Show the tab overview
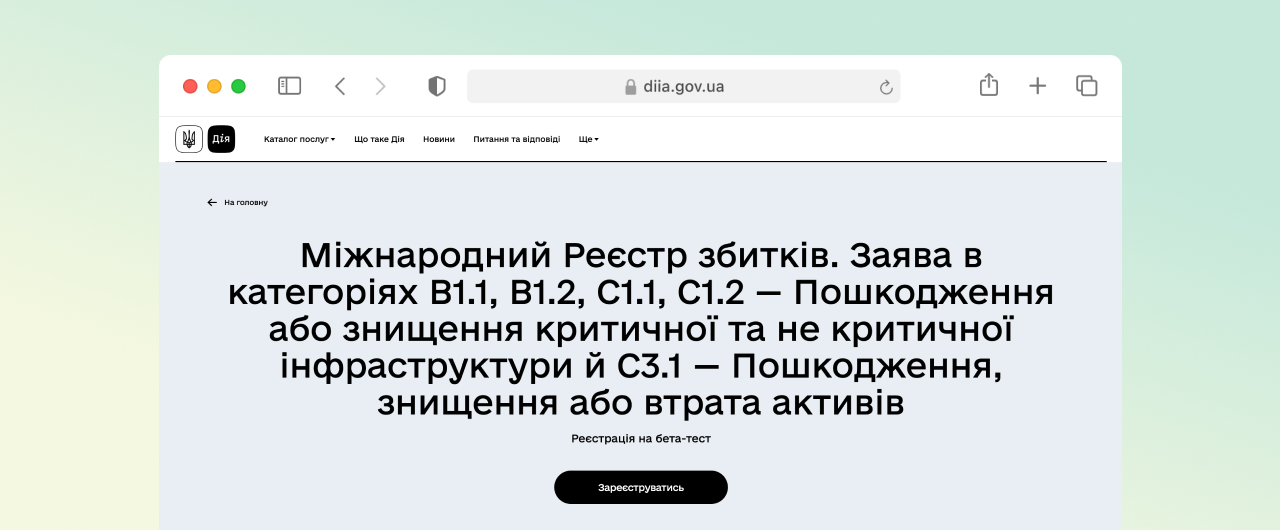 (1086, 86)
